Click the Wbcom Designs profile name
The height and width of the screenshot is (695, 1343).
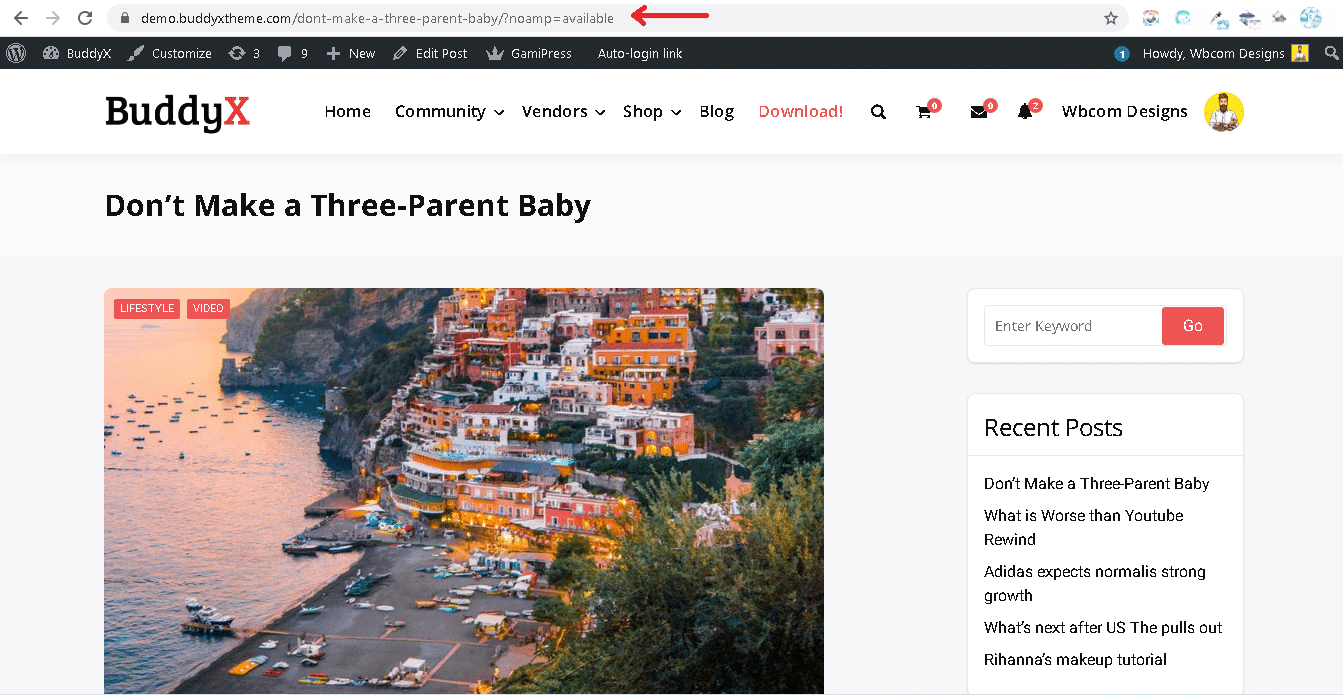tap(1125, 112)
